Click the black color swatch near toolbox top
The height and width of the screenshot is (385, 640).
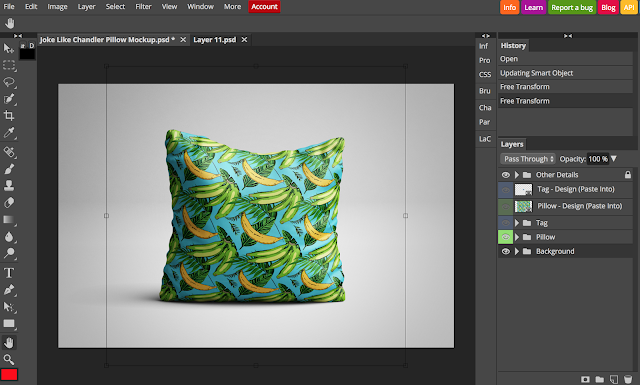point(27,54)
